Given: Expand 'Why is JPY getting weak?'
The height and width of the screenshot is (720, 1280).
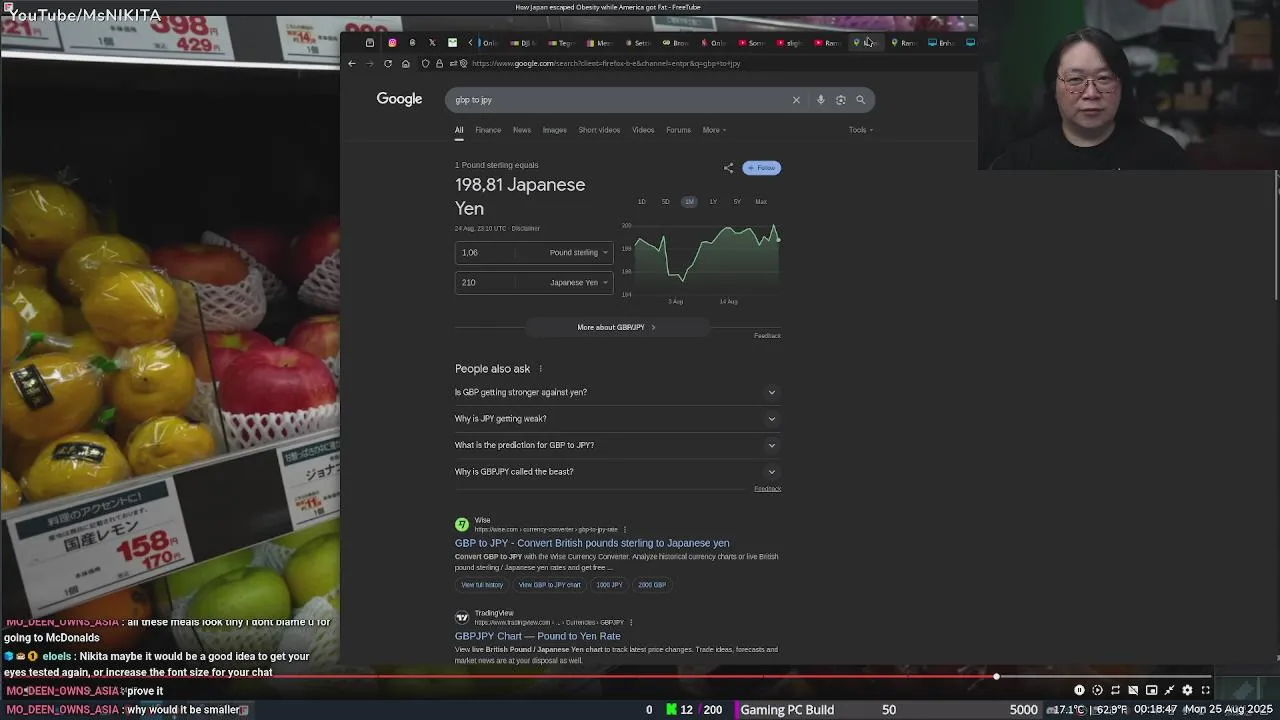Looking at the screenshot, I should click(617, 419).
